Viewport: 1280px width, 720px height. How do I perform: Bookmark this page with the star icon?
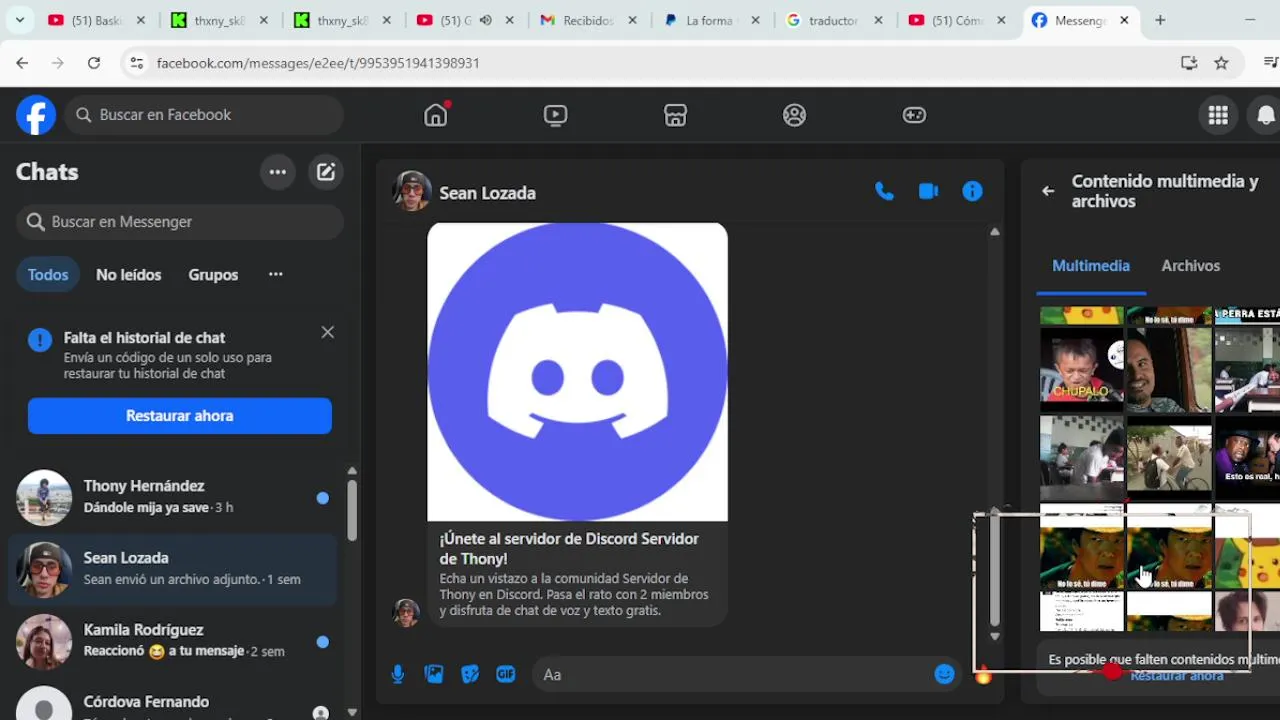click(x=1221, y=63)
